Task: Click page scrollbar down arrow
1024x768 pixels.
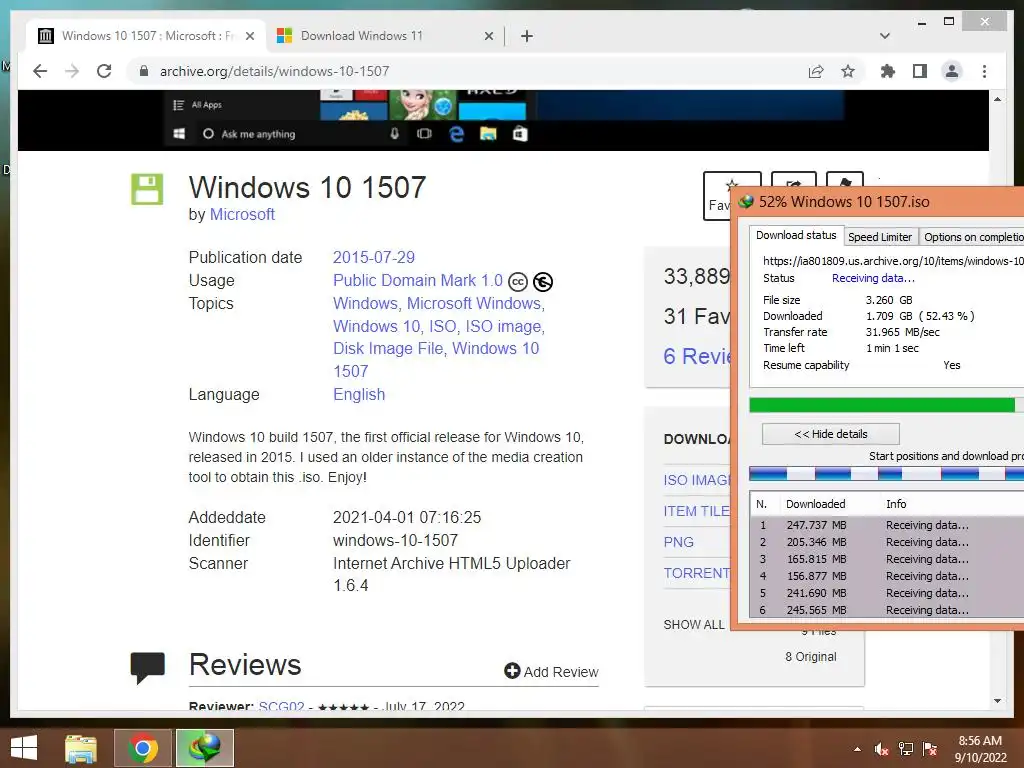Action: (x=997, y=701)
